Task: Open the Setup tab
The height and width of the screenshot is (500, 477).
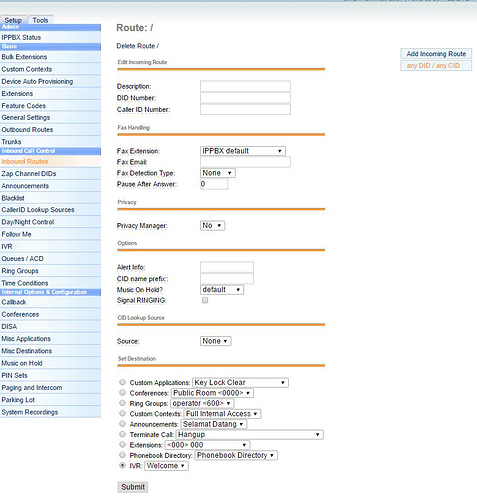Action: point(13,20)
